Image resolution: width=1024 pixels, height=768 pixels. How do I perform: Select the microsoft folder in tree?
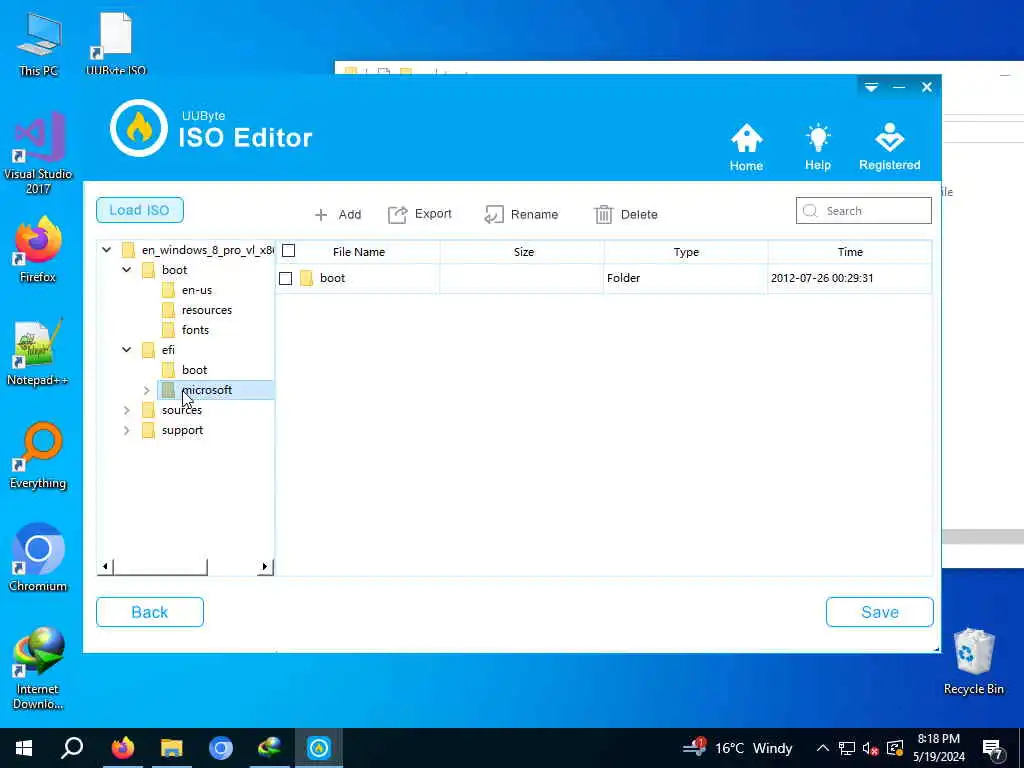point(206,390)
